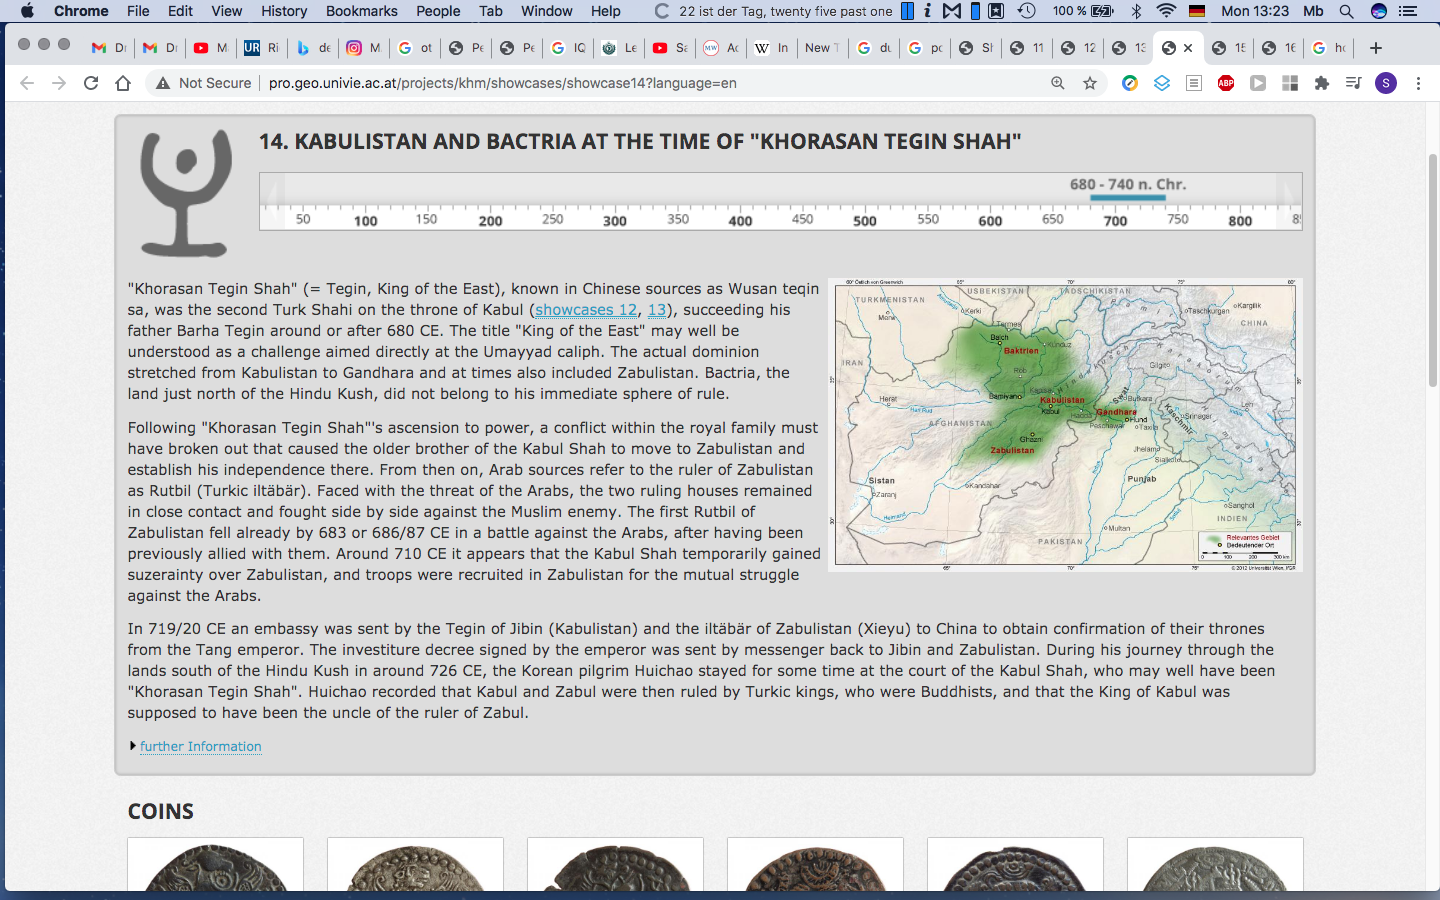Open a new browser tab
Screen dimensions: 1440x900
(x=1376, y=47)
